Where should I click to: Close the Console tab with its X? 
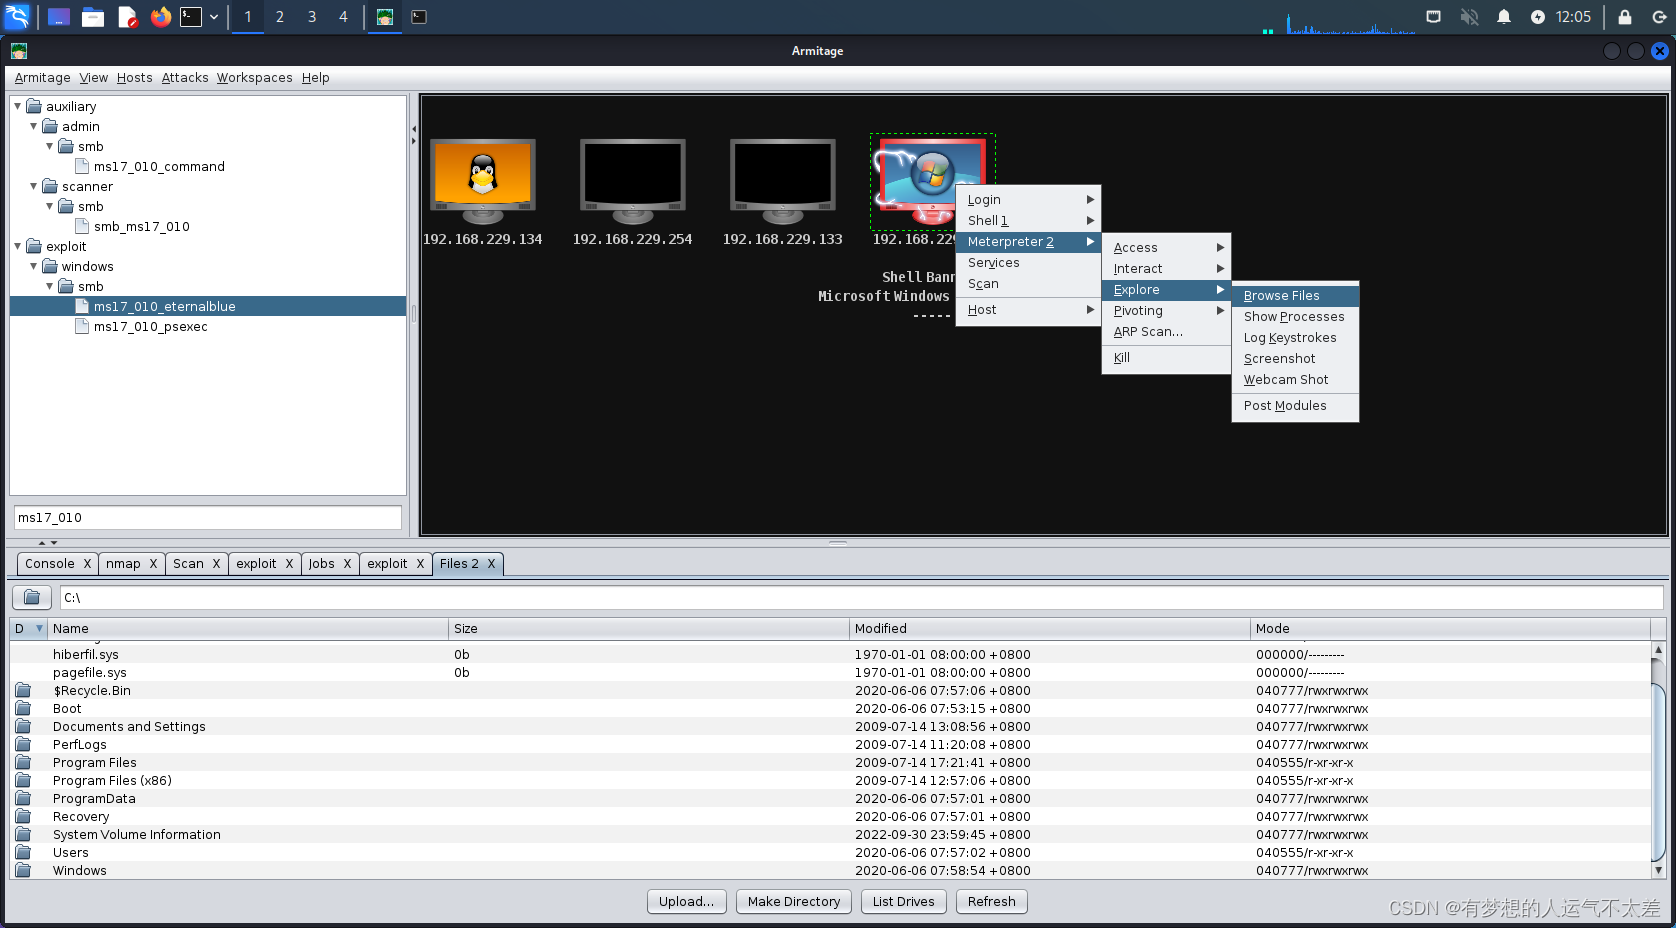pyautogui.click(x=87, y=564)
